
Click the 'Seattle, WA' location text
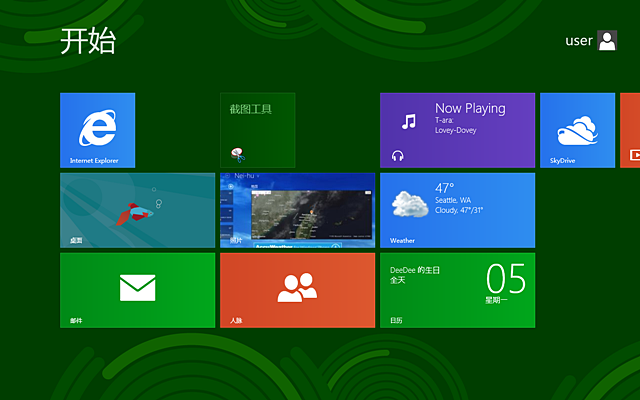click(453, 200)
